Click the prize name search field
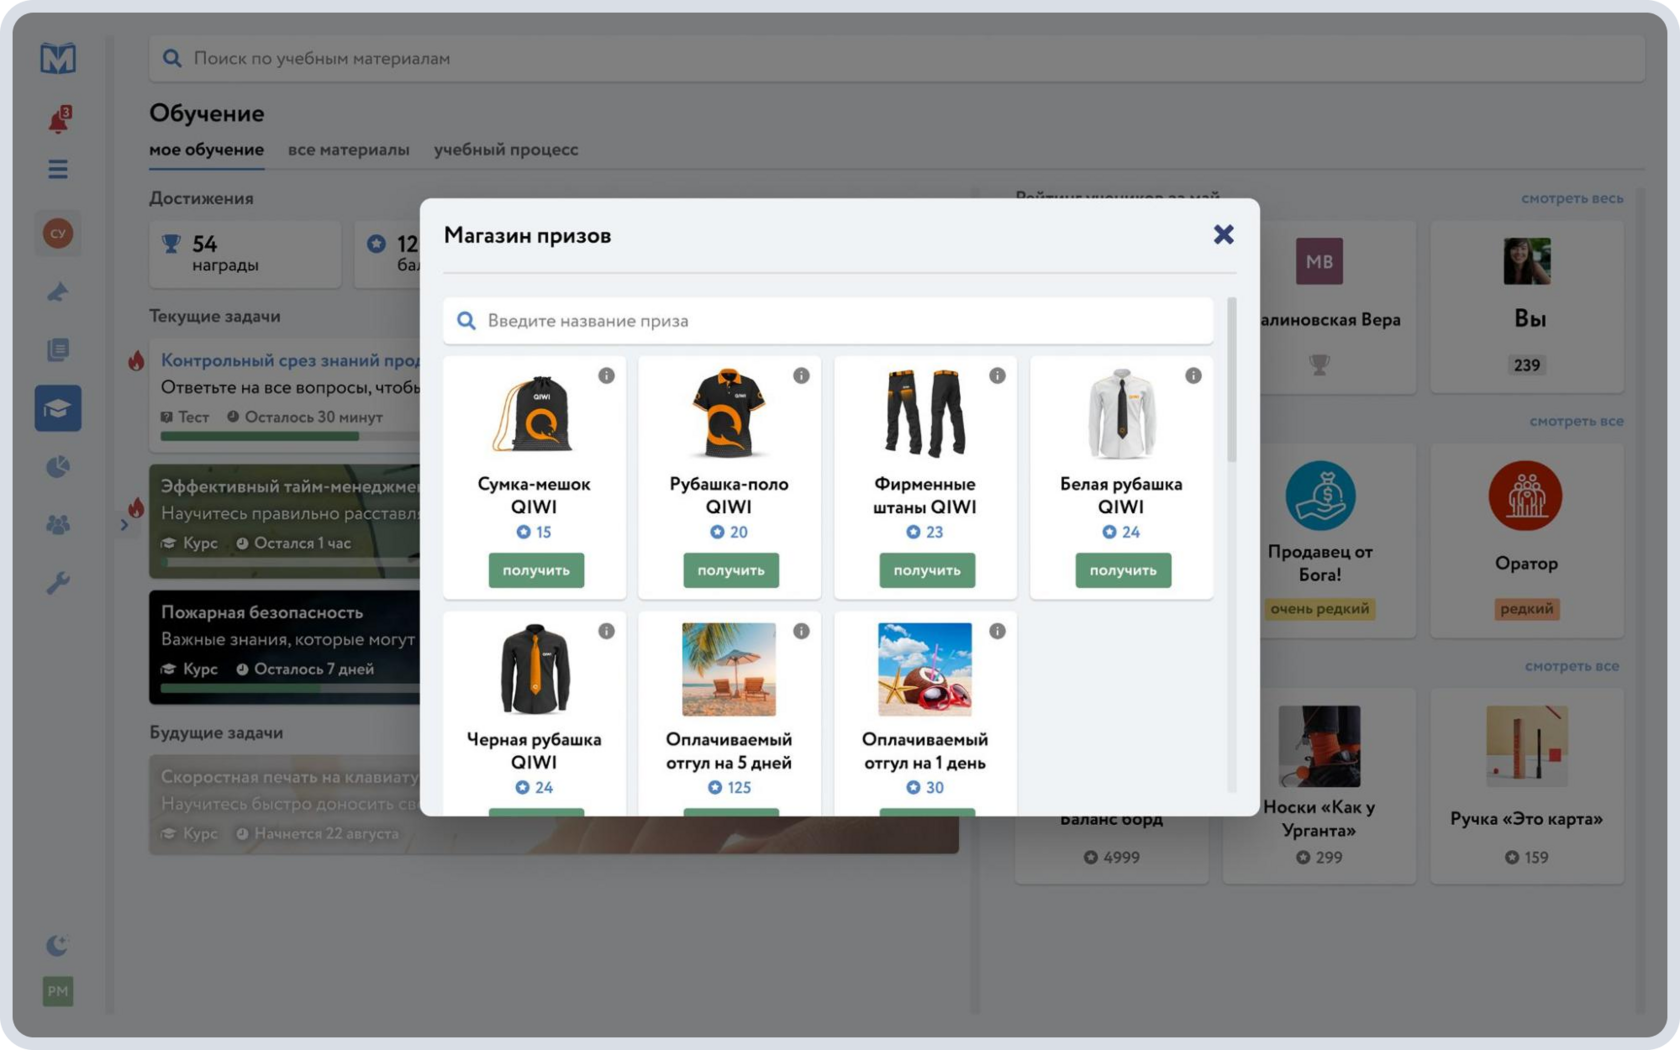1680x1050 pixels. pos(828,321)
